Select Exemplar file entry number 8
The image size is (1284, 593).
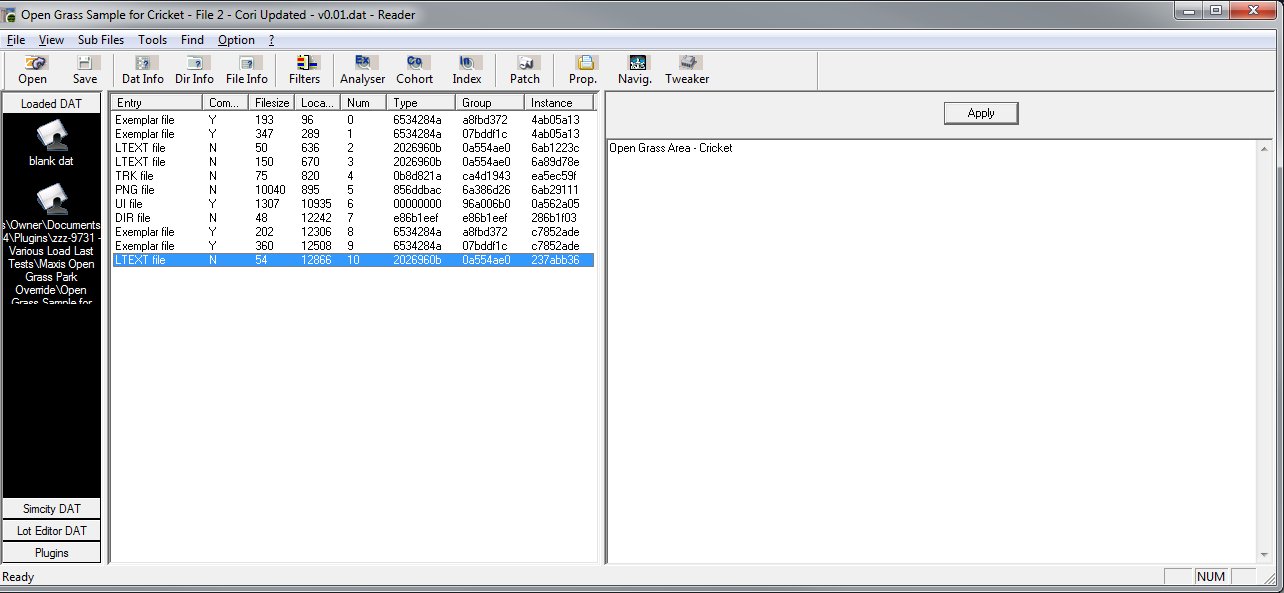[x=353, y=232]
